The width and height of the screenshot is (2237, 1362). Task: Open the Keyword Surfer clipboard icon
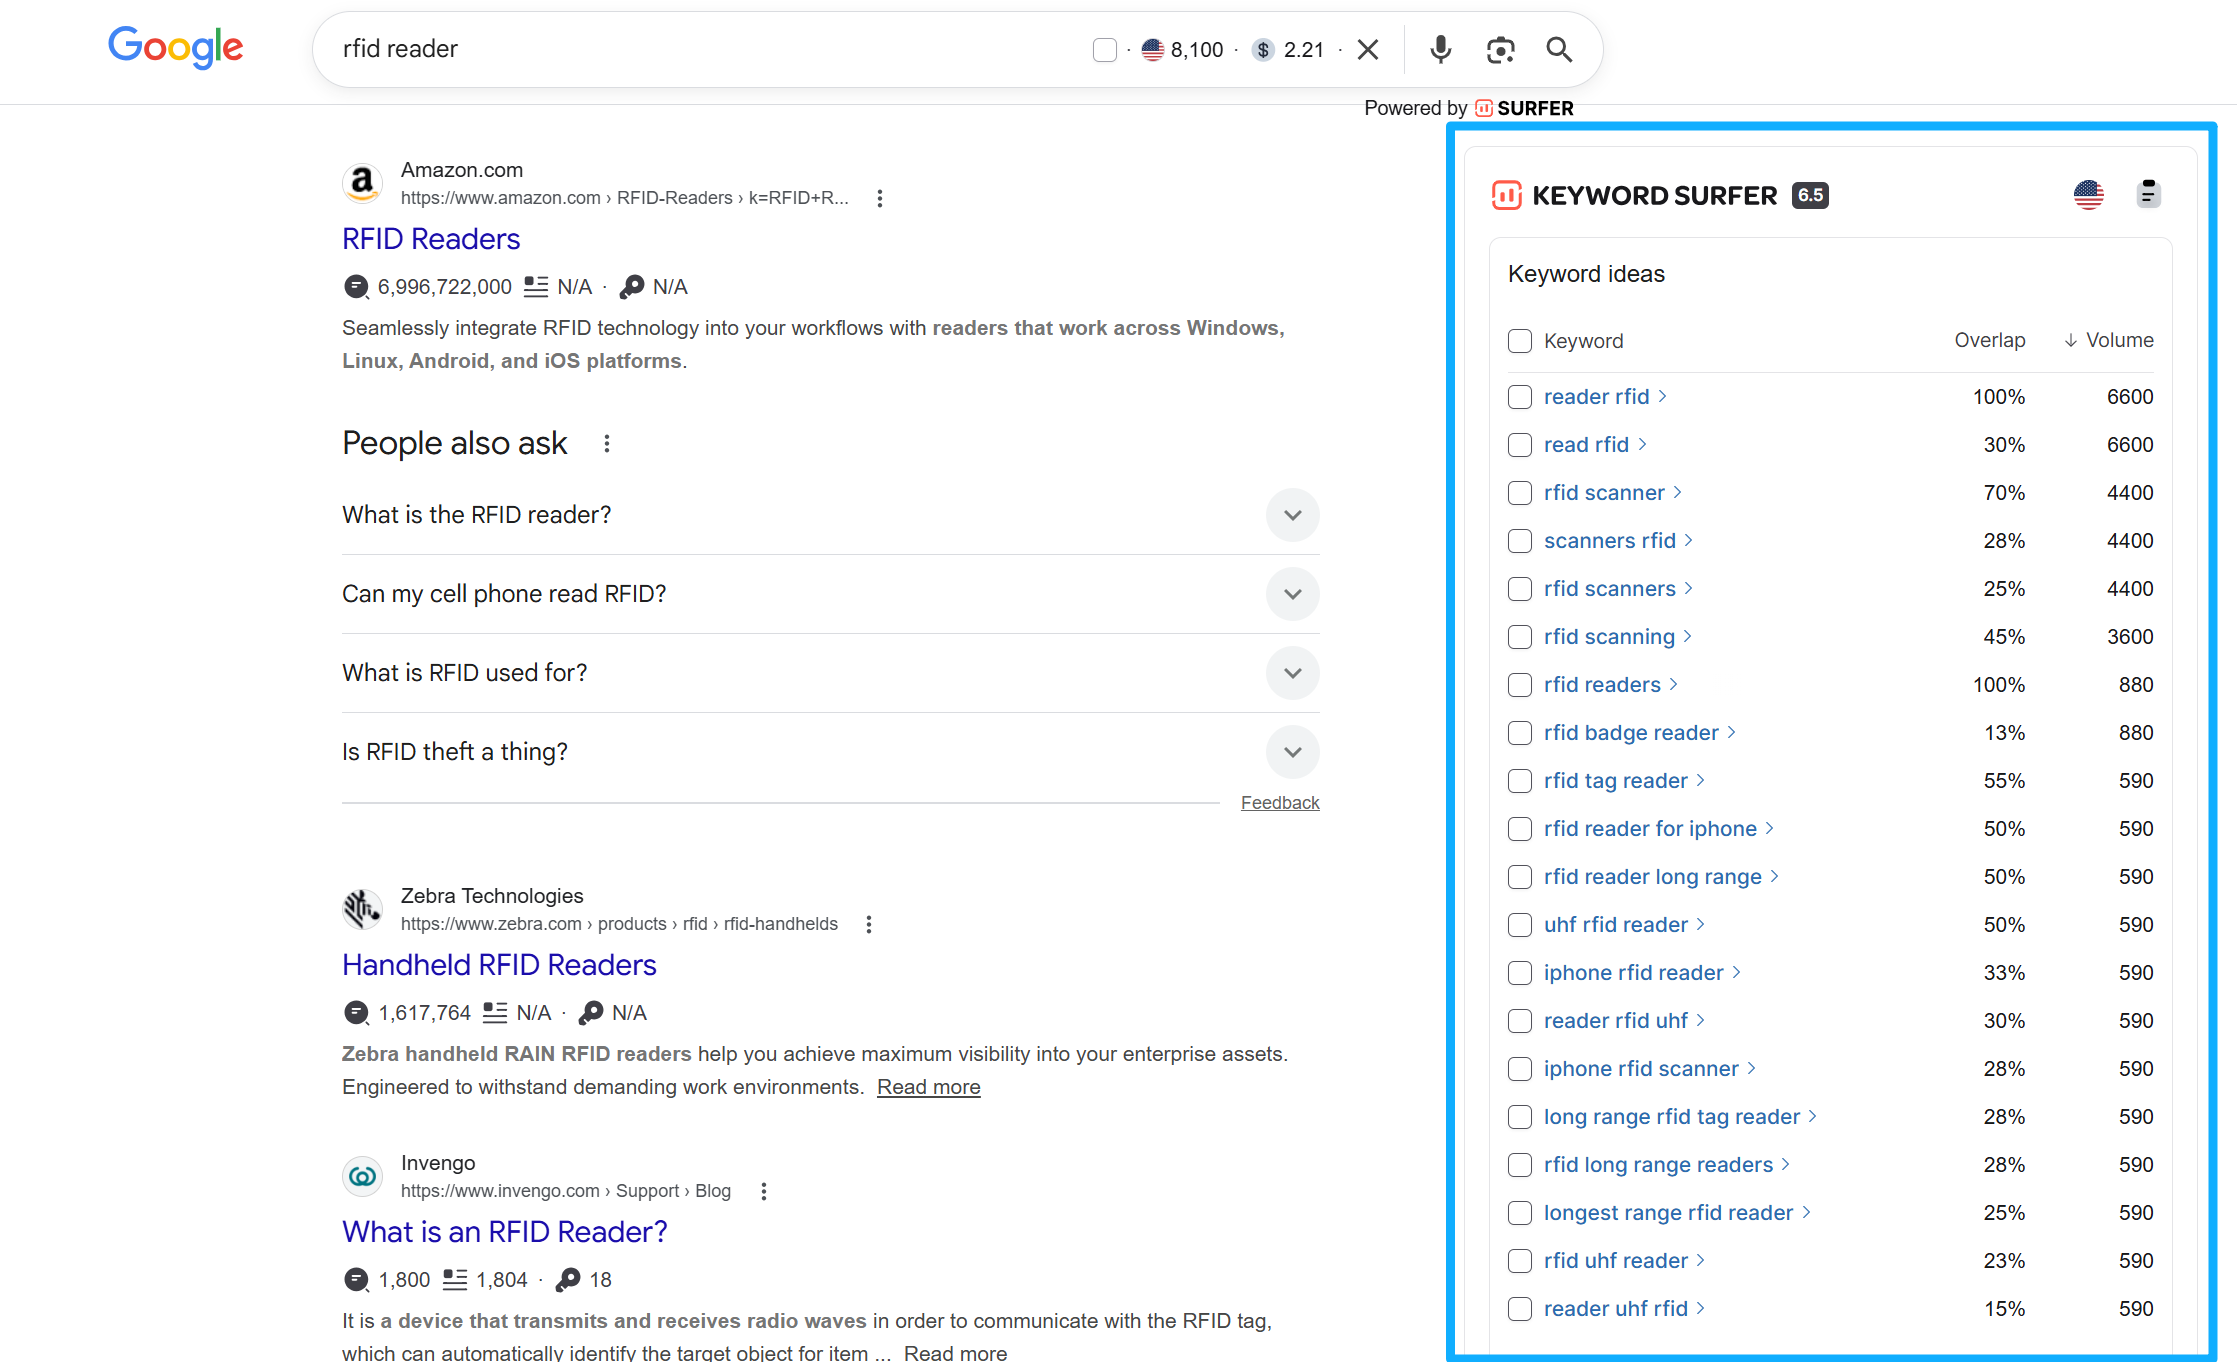[2148, 194]
